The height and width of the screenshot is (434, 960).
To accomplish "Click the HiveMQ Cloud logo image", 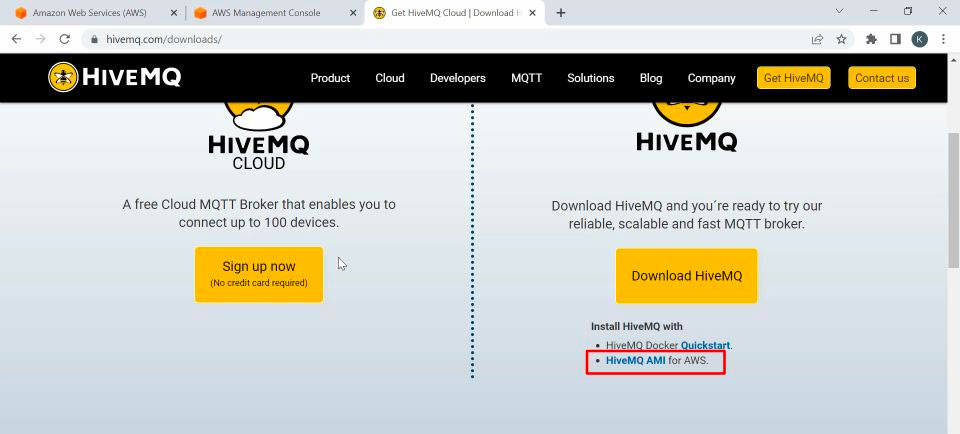I will [258, 136].
